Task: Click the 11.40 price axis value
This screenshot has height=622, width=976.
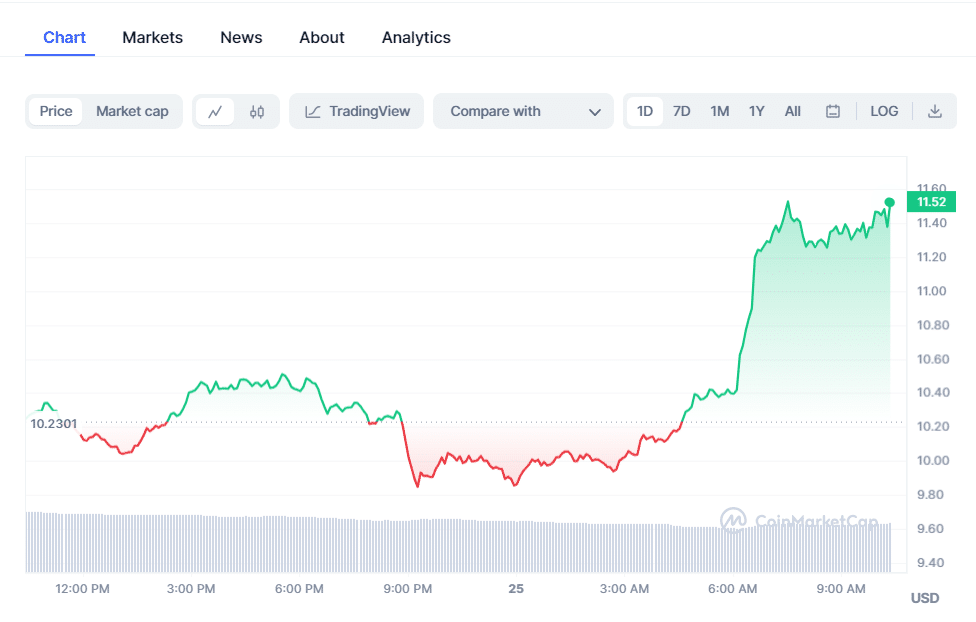Action: coord(931,223)
